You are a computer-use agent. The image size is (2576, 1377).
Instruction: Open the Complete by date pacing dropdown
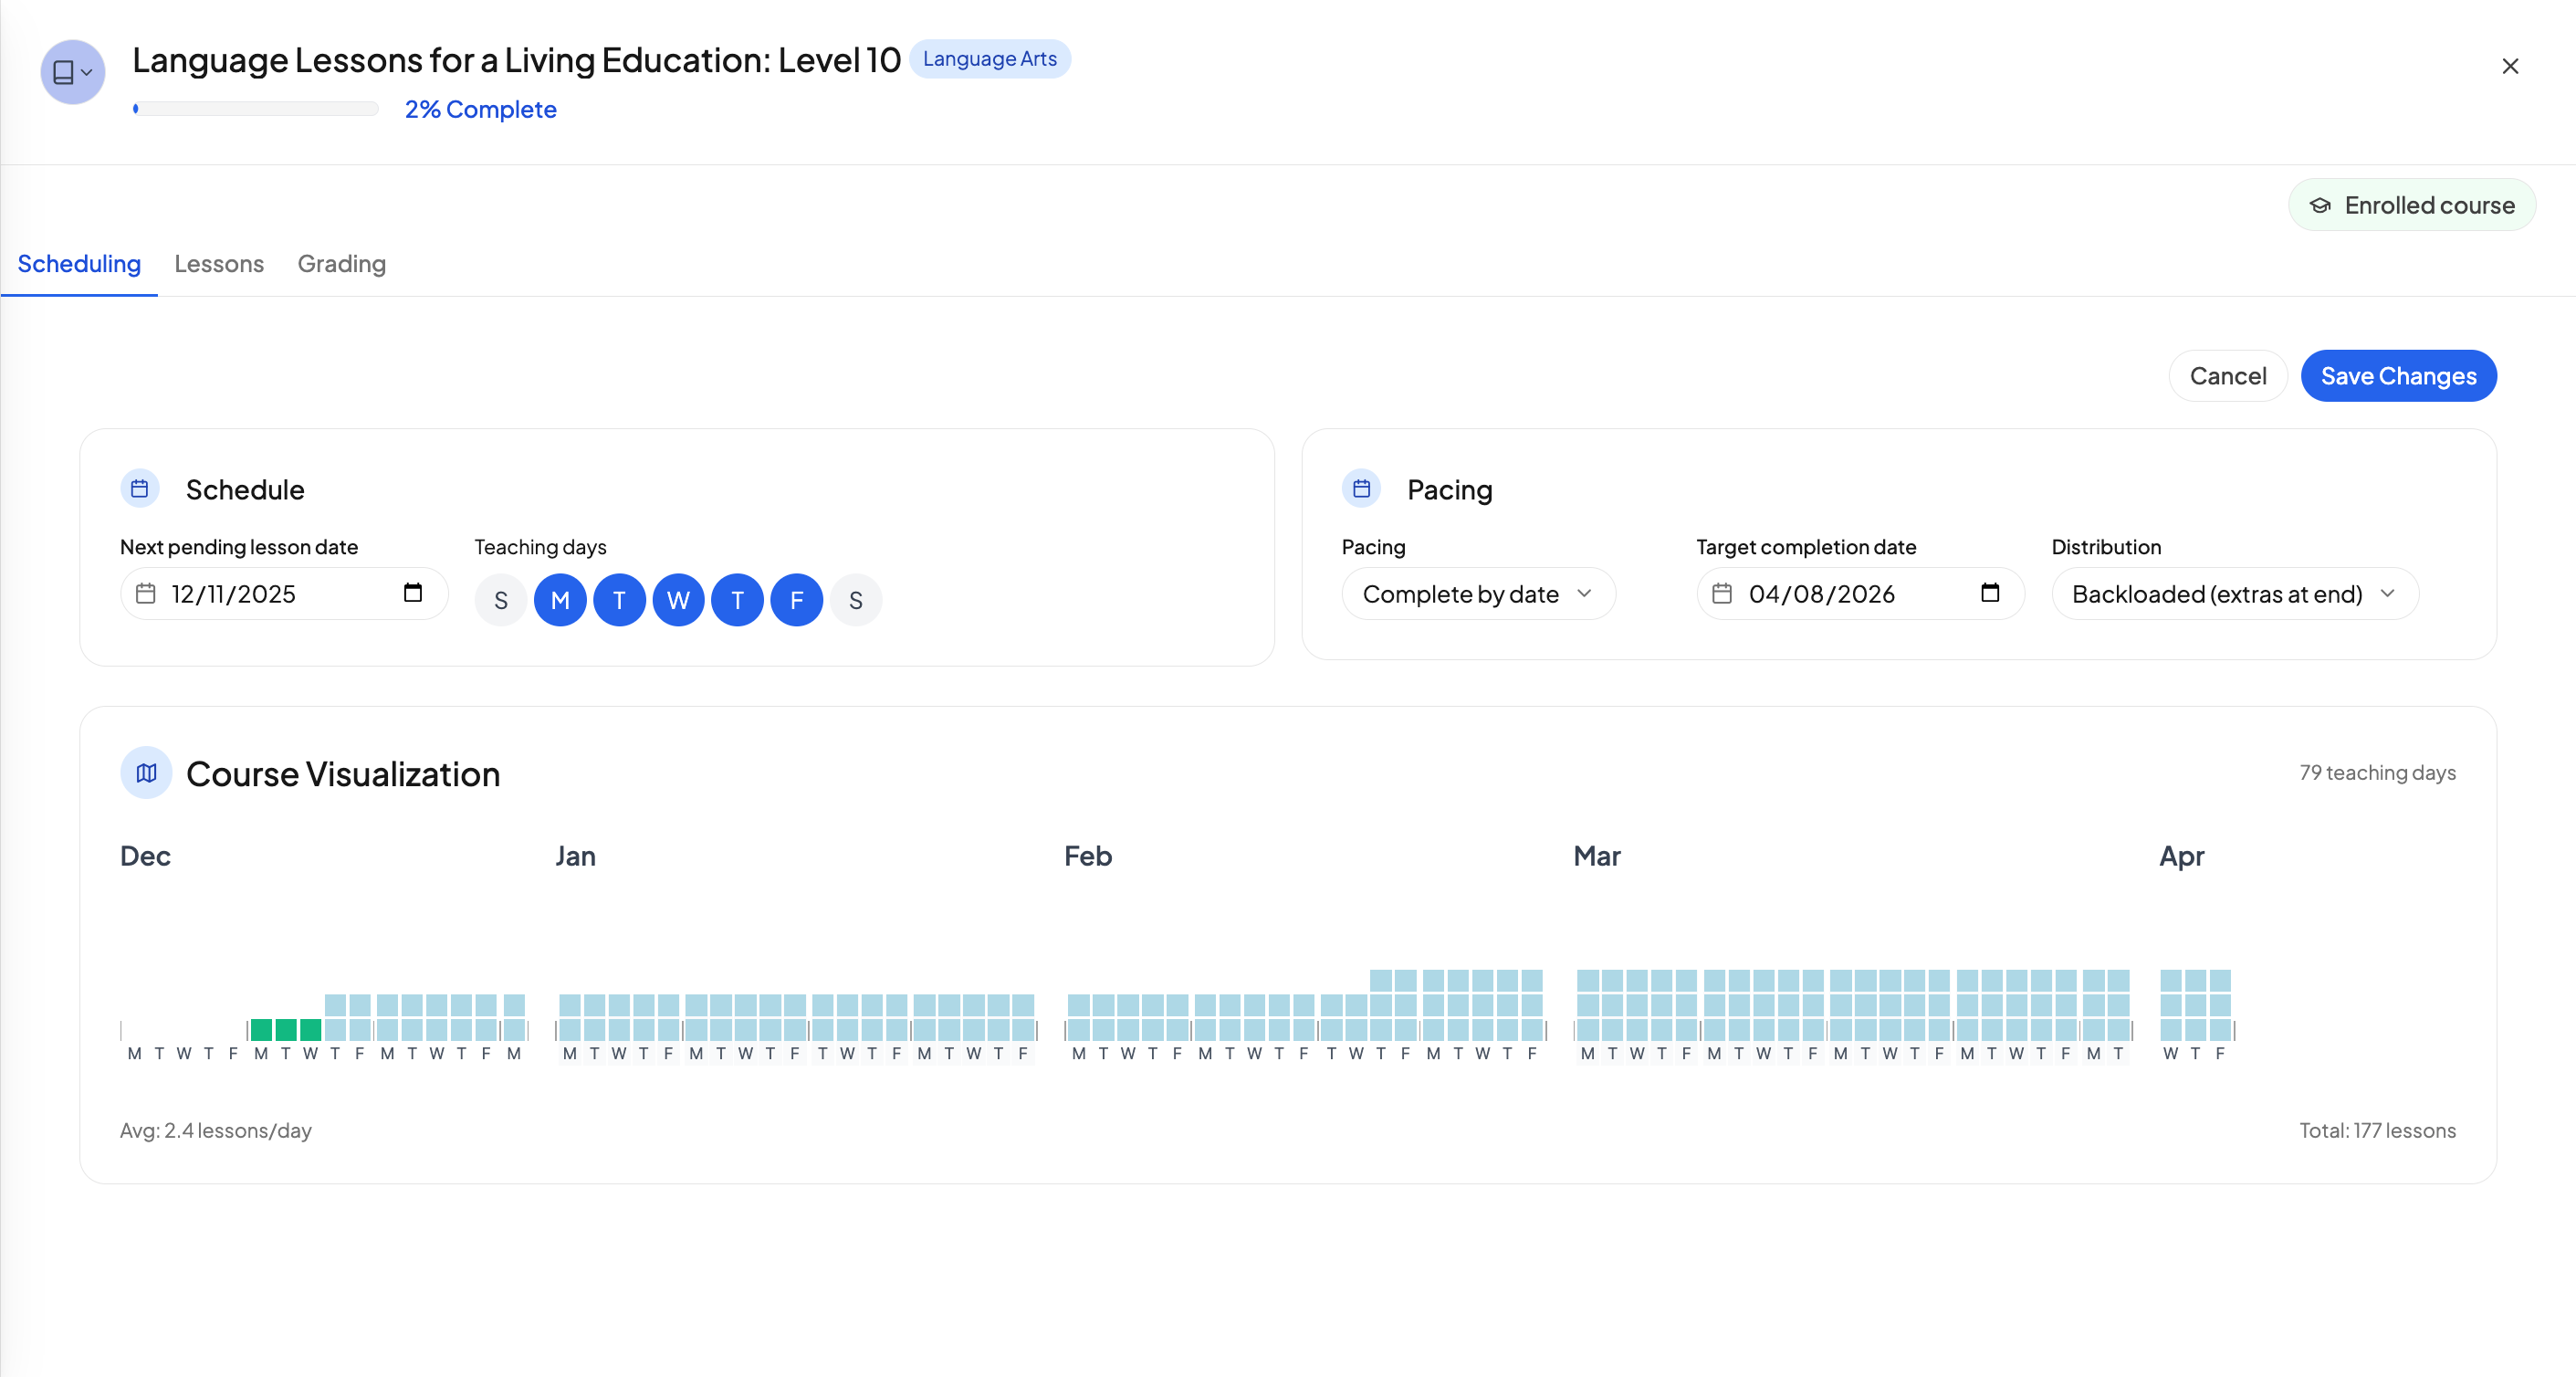pos(1477,594)
